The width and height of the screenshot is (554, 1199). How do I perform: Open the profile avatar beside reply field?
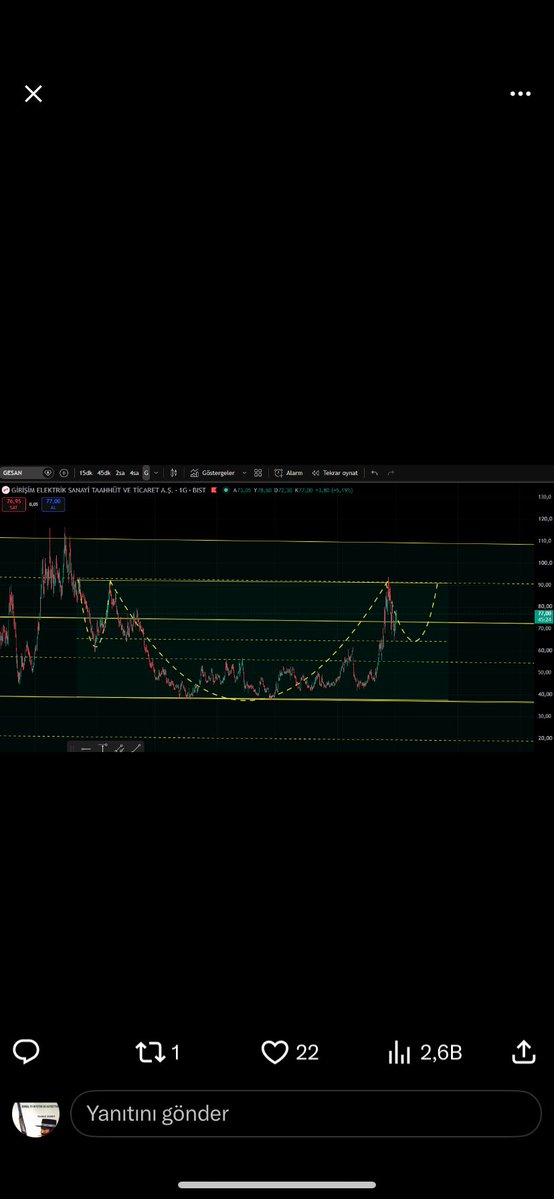pyautogui.click(x=35, y=1113)
